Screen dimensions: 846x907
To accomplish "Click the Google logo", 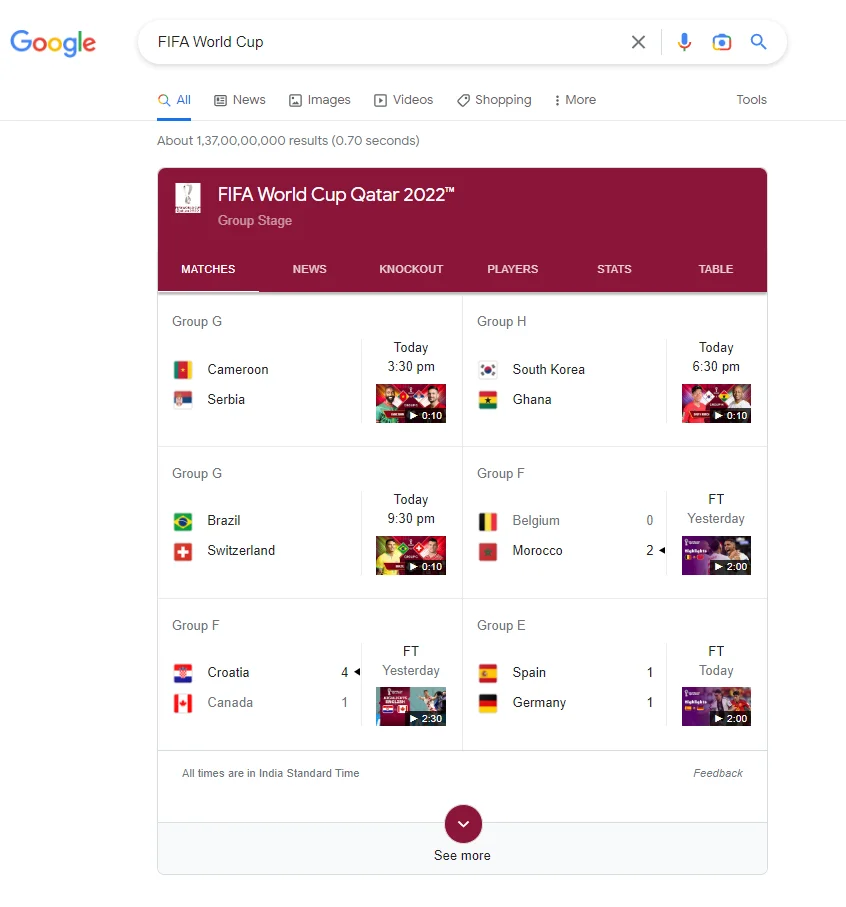I will (53, 42).
